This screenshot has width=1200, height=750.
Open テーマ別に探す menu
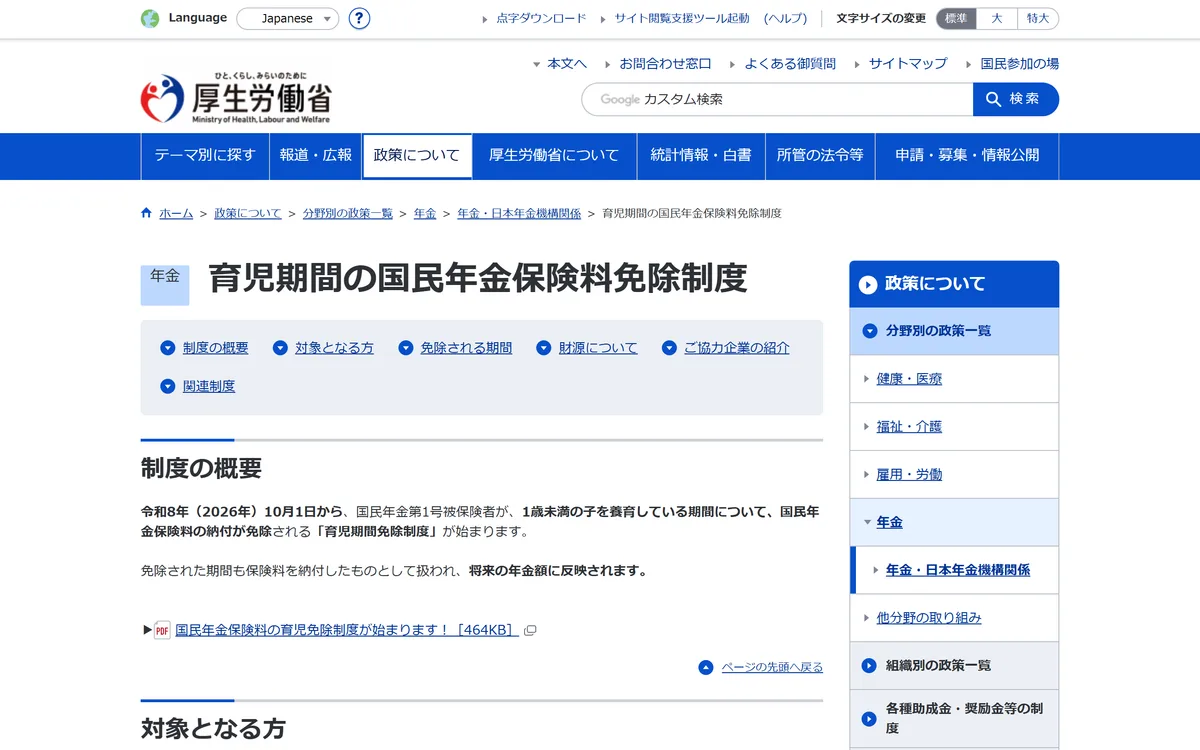point(205,155)
